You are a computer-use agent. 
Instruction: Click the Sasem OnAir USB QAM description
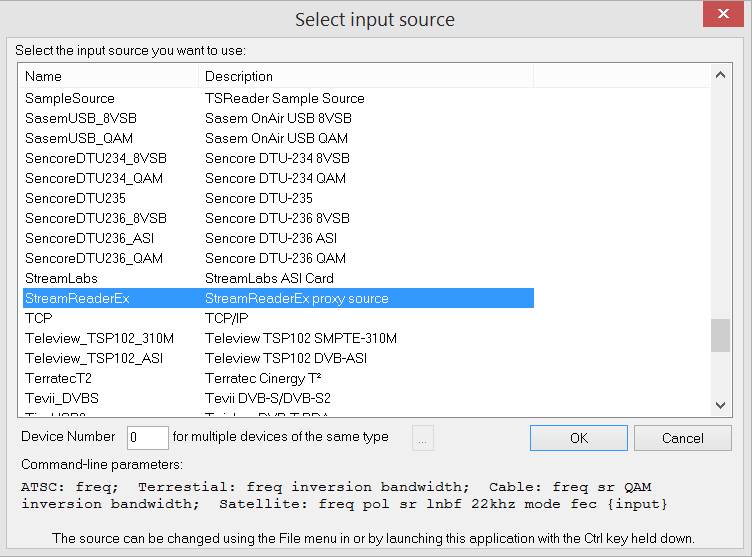tap(276, 139)
